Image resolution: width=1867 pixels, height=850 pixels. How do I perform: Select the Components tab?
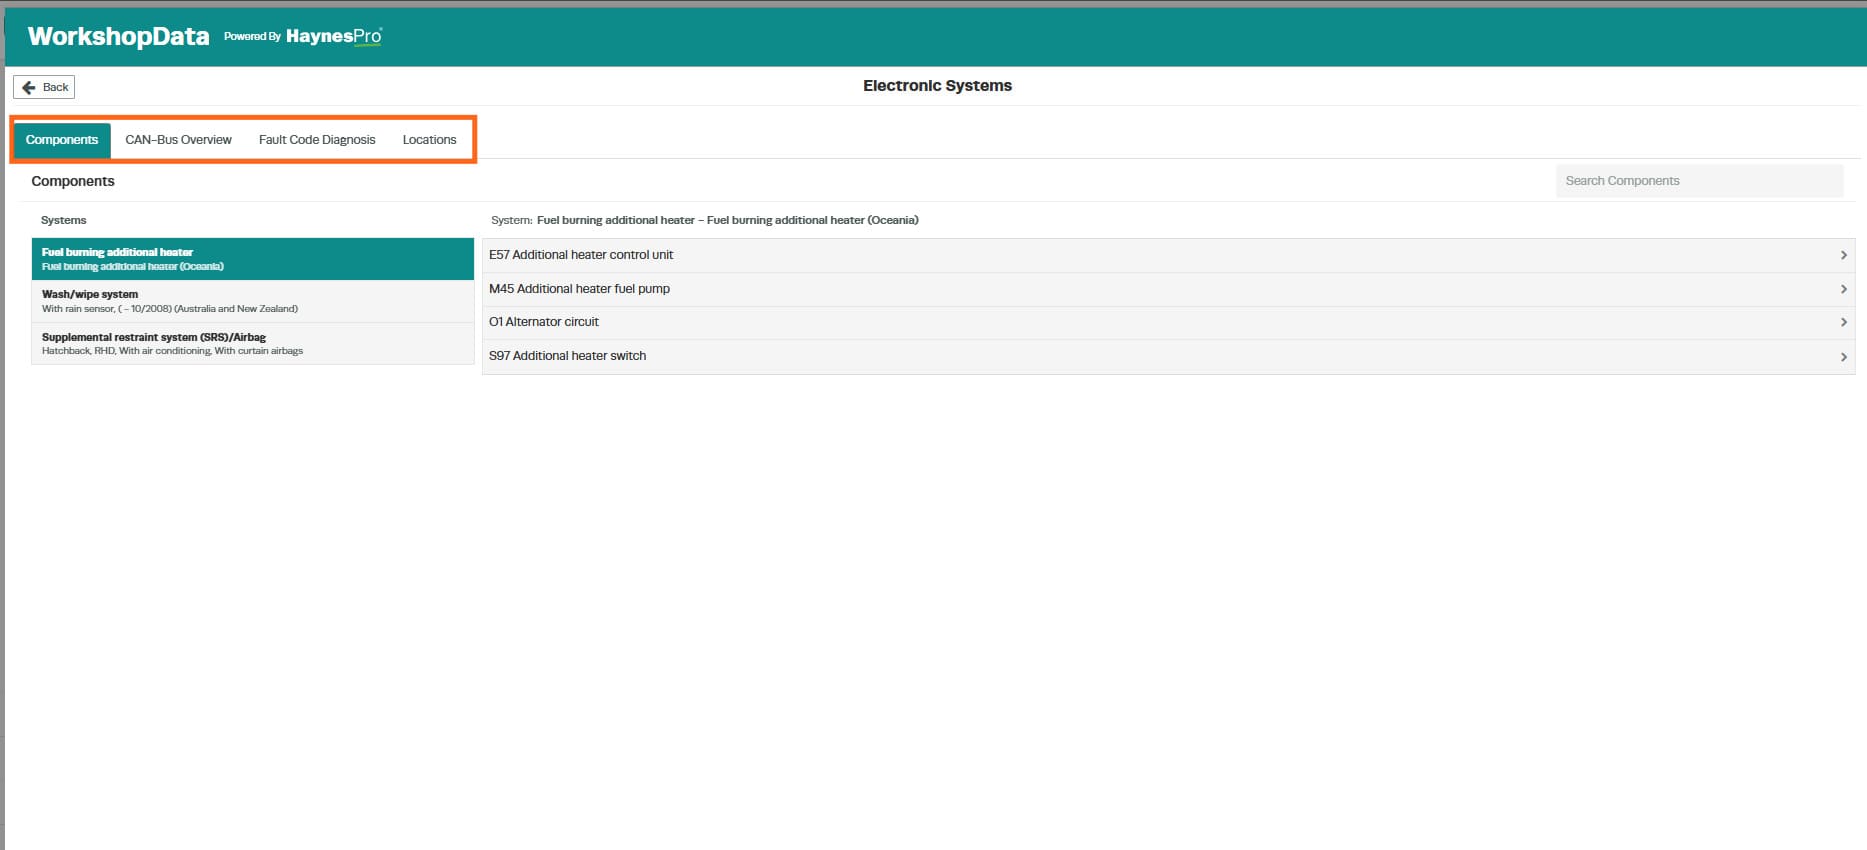[x=62, y=140]
